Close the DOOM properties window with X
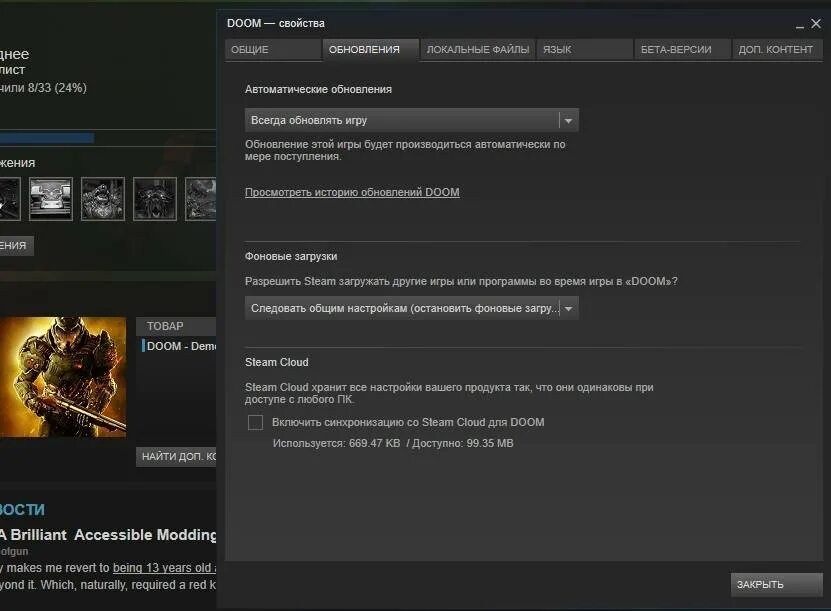 (x=816, y=24)
